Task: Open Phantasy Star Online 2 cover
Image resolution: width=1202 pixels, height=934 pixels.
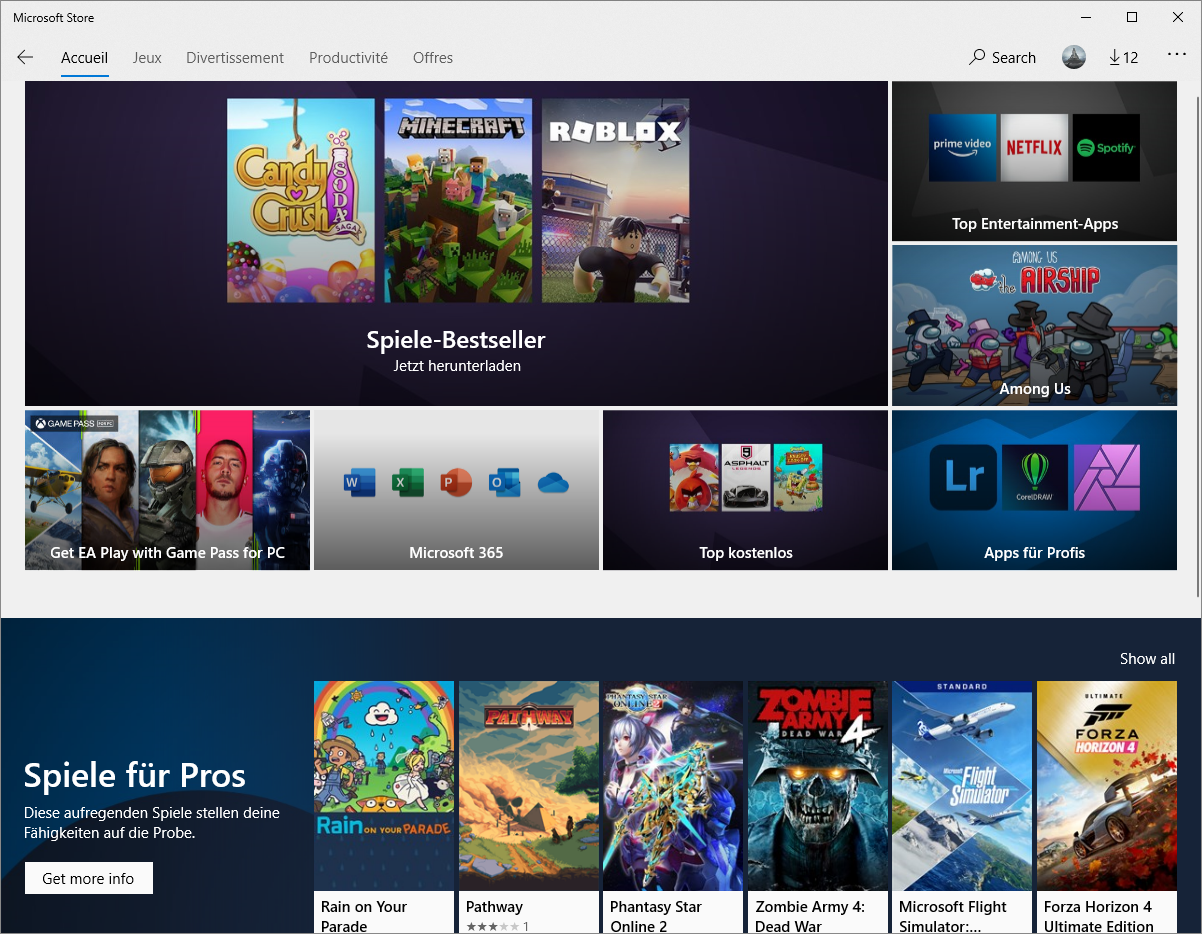Action: (673, 786)
